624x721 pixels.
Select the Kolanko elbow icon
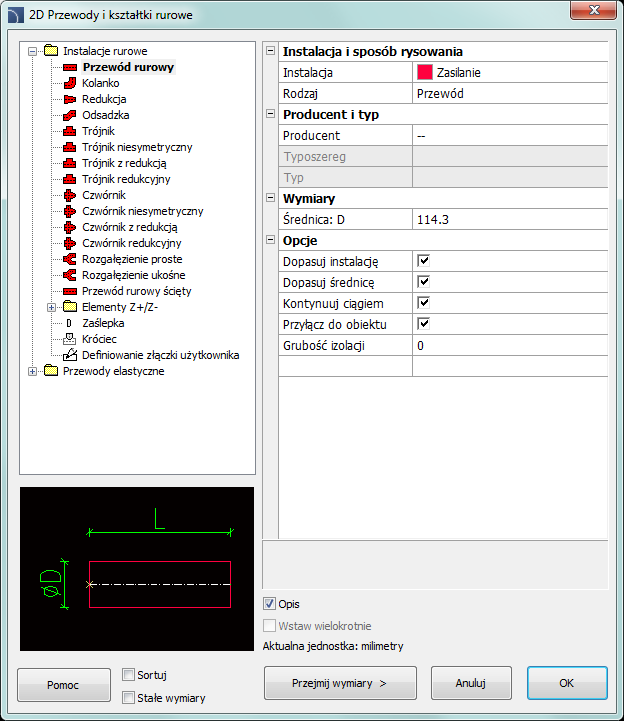[x=69, y=83]
